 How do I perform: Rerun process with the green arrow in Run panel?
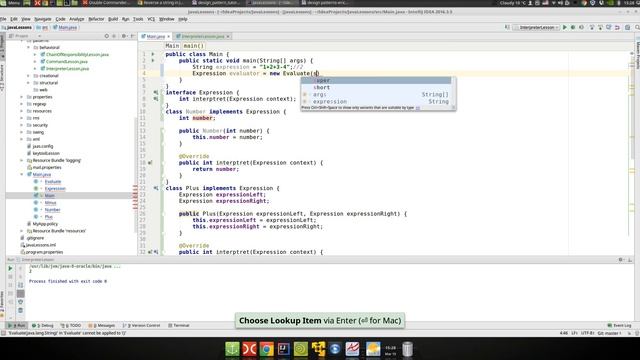pyautogui.click(x=10, y=268)
